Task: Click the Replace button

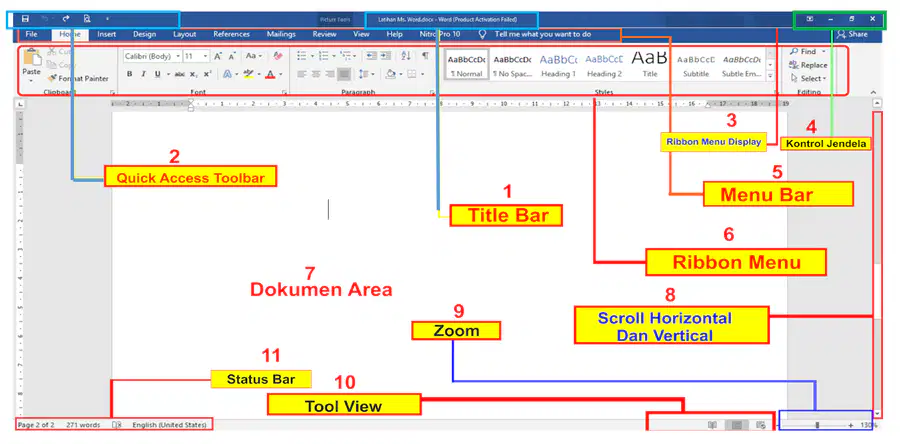Action: [x=809, y=65]
